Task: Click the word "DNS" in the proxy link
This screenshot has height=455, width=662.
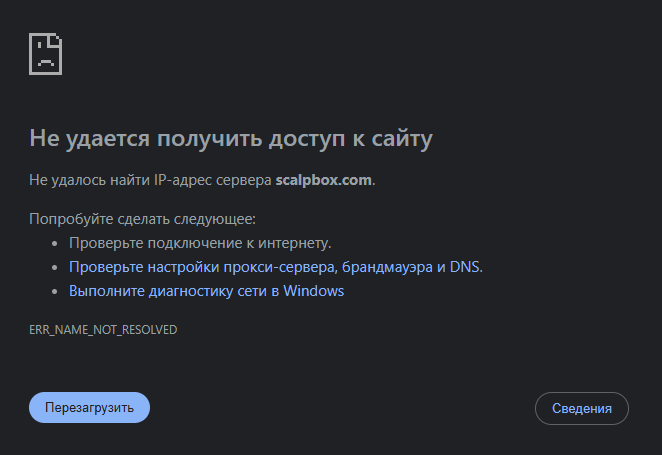Action: point(465,267)
